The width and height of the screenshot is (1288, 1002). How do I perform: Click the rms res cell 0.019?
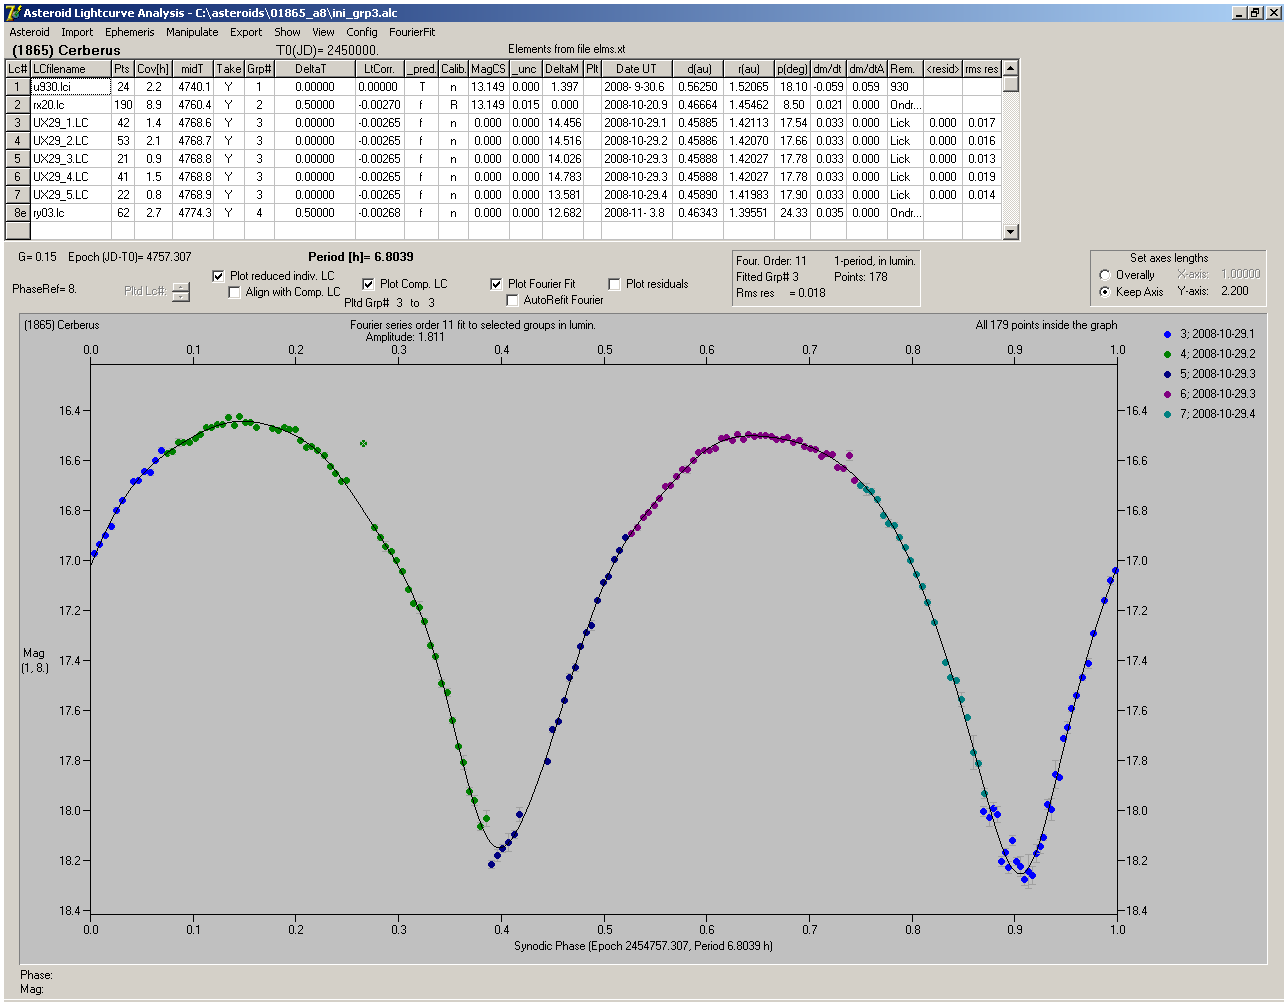981,177
